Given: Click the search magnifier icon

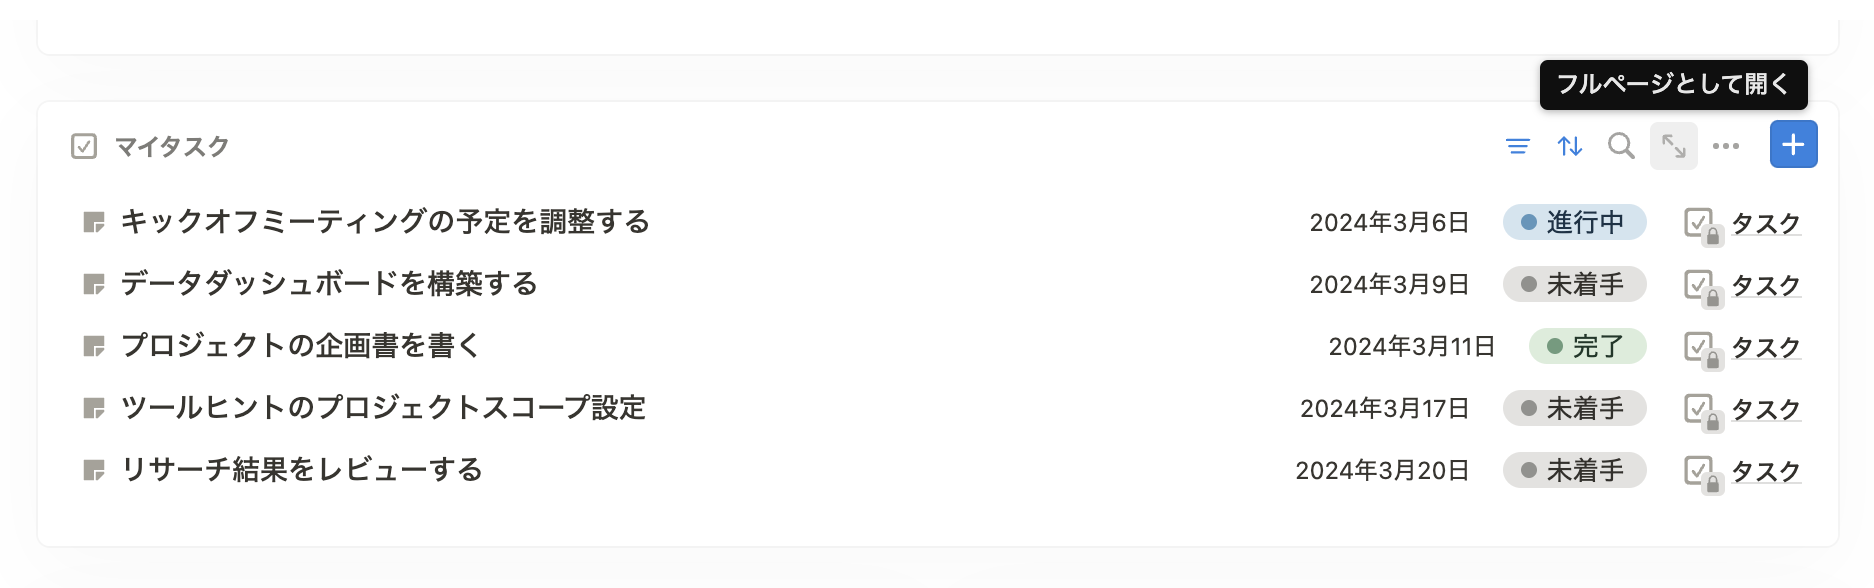Looking at the screenshot, I should coord(1621,146).
